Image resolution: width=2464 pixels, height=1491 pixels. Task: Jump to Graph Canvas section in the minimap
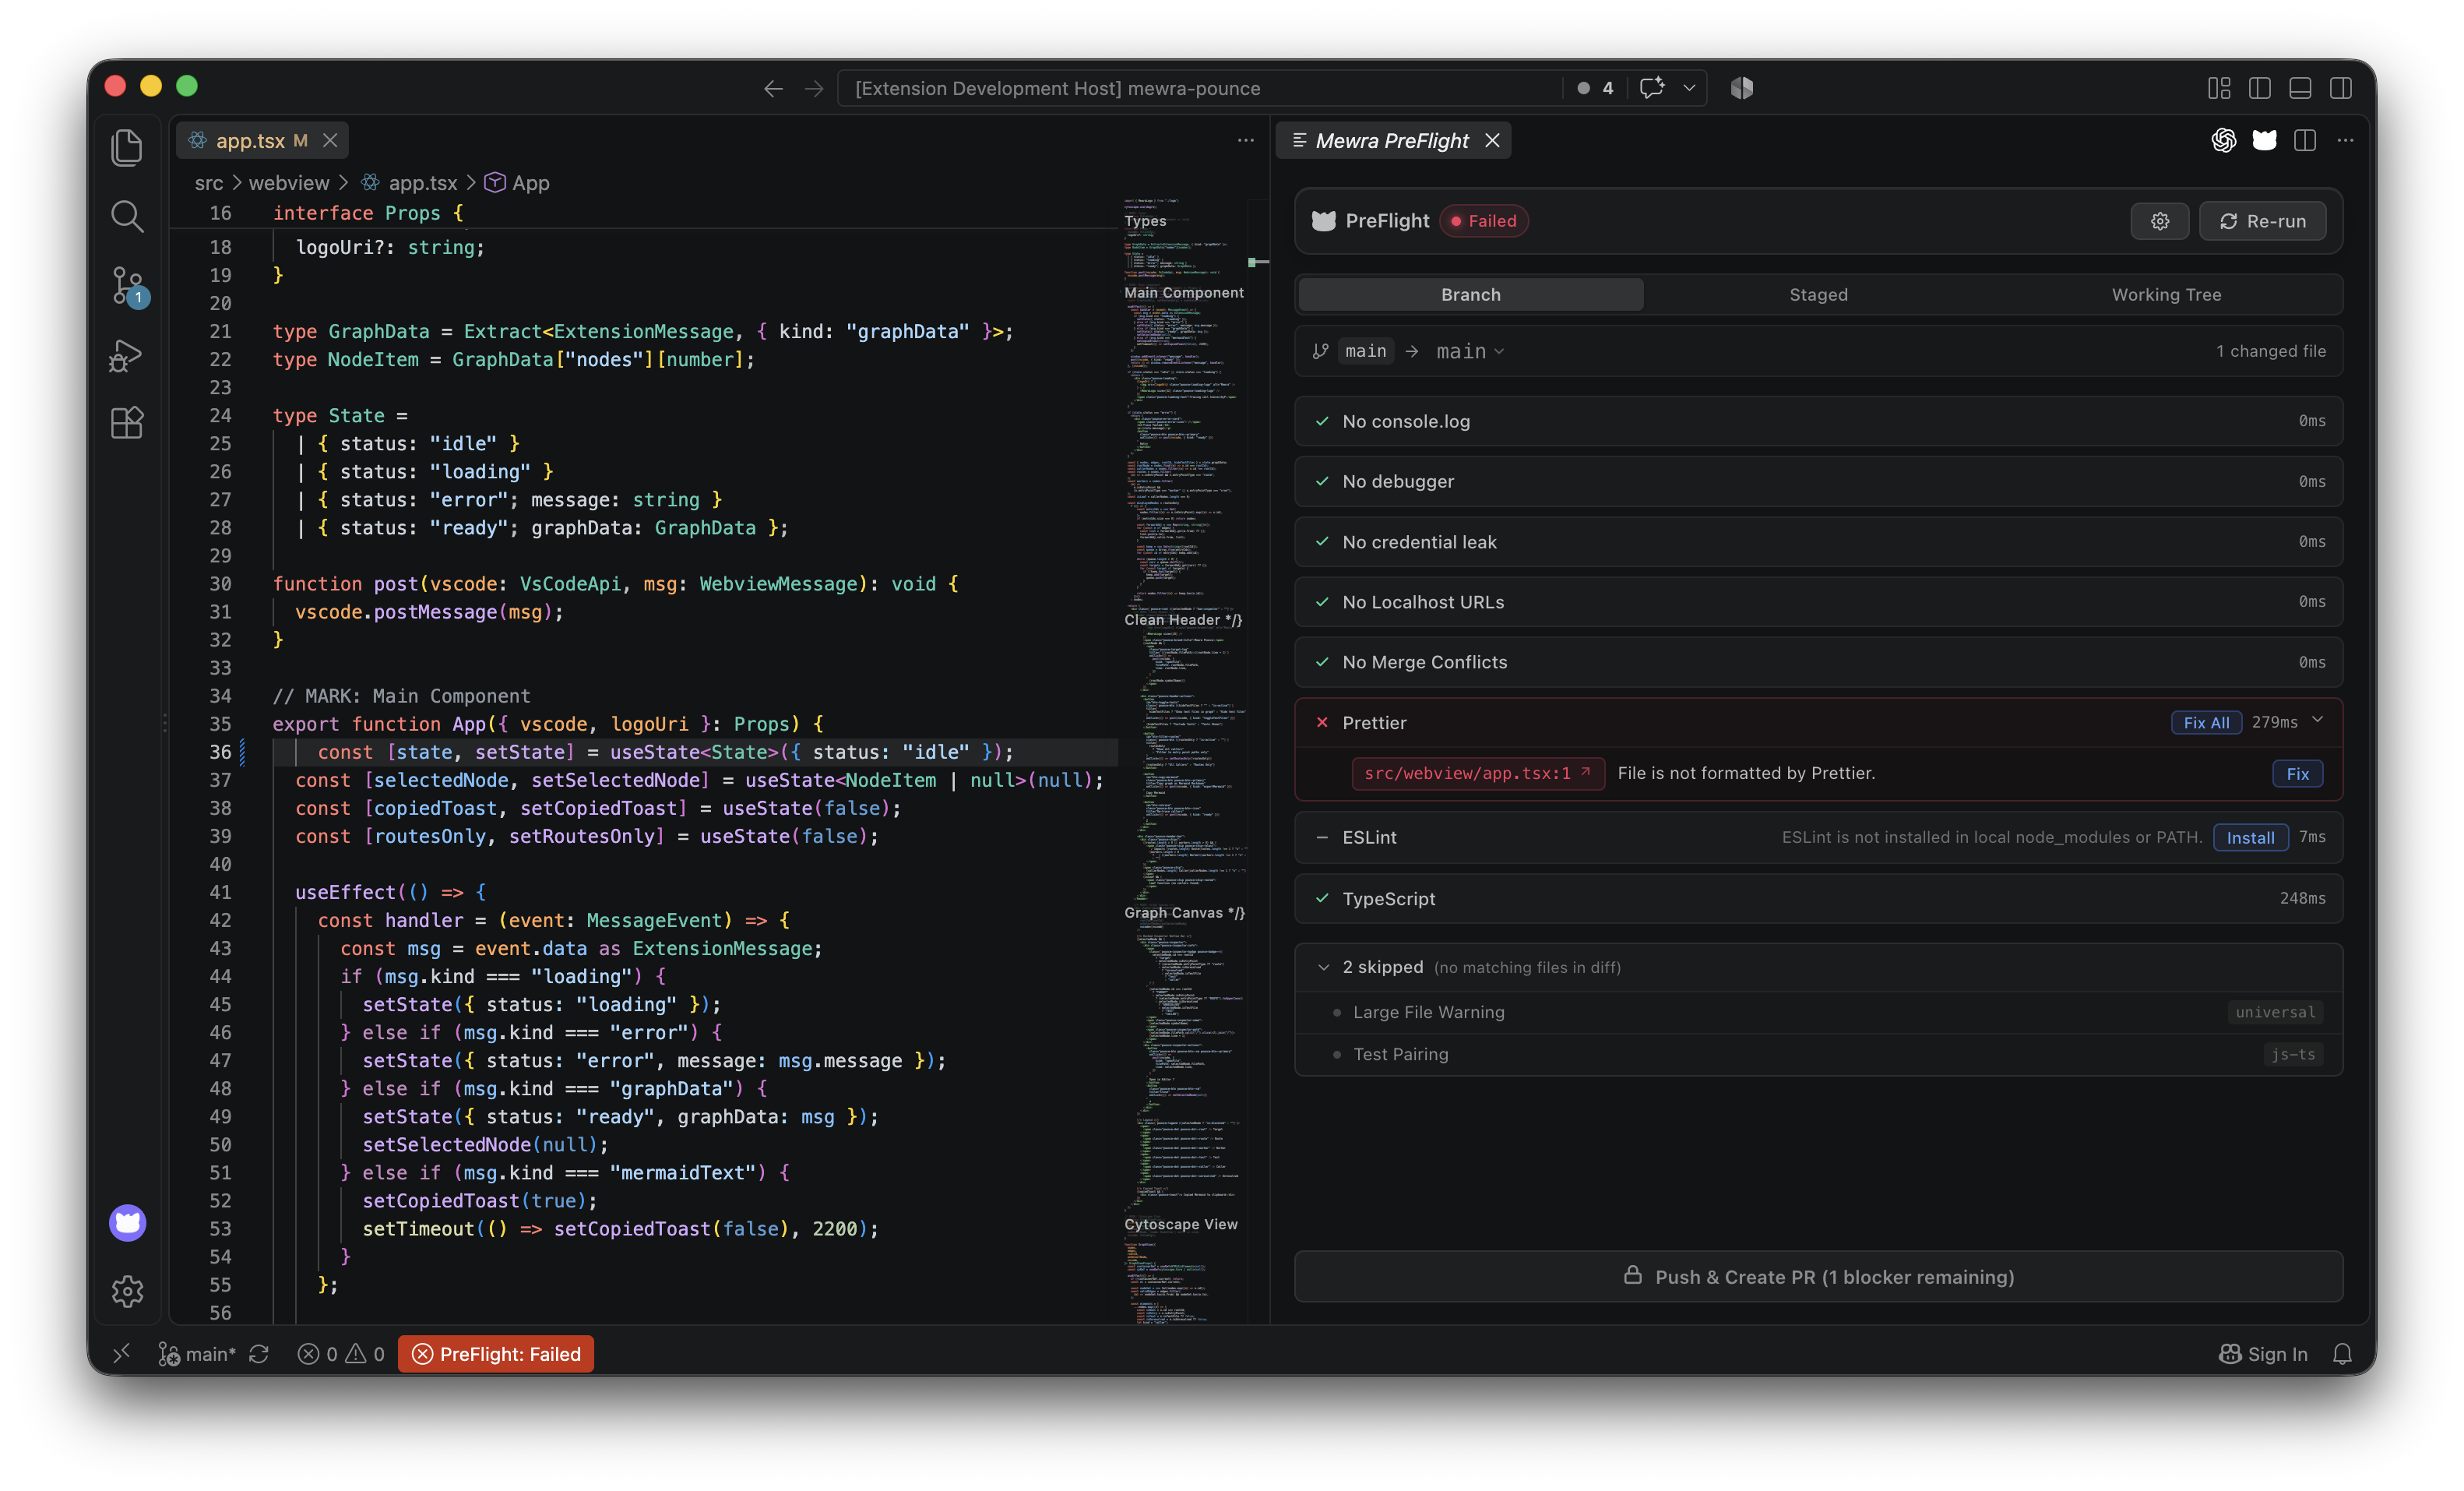[x=1184, y=912]
